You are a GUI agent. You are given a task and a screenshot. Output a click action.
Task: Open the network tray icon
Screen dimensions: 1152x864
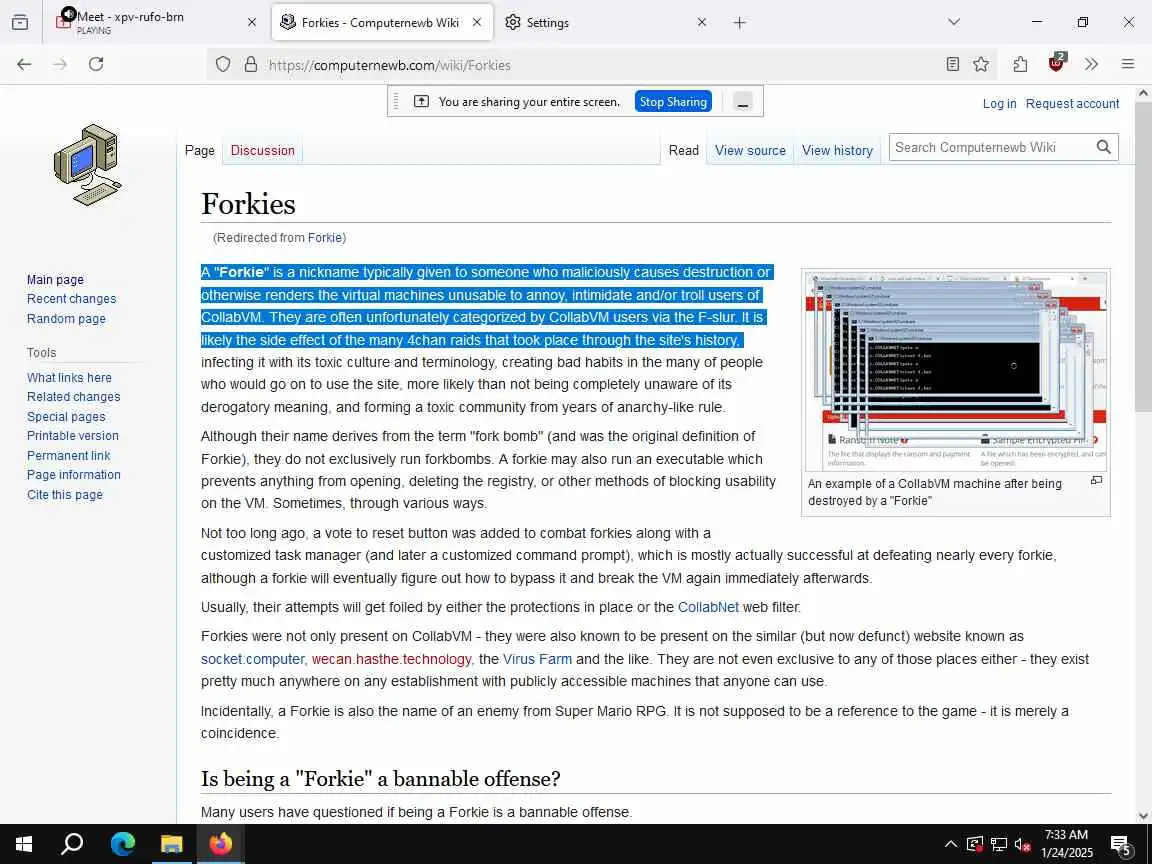[x=998, y=844]
